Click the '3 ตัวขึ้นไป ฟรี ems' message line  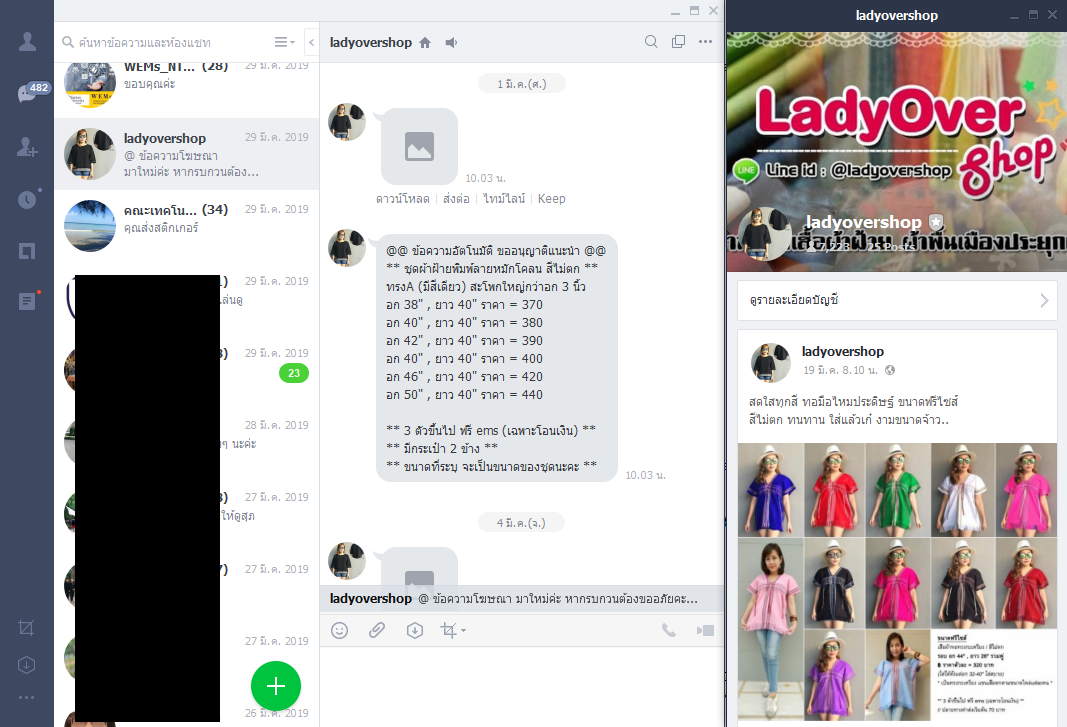[x=491, y=430]
